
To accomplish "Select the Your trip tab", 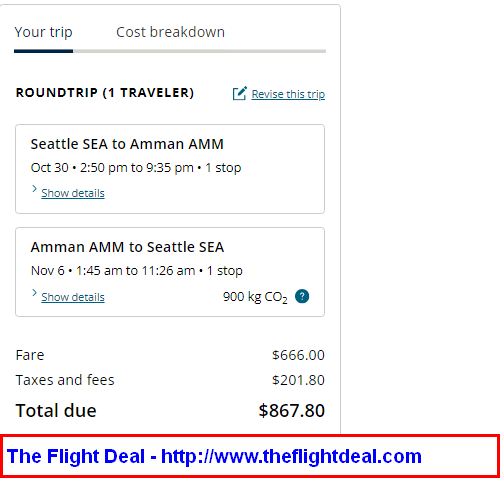I will pos(43,33).
